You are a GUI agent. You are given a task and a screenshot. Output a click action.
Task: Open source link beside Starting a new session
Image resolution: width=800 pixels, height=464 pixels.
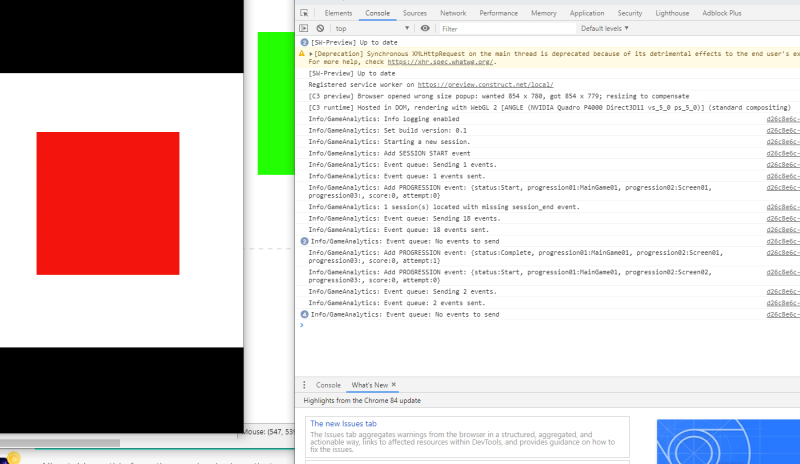[783, 142]
